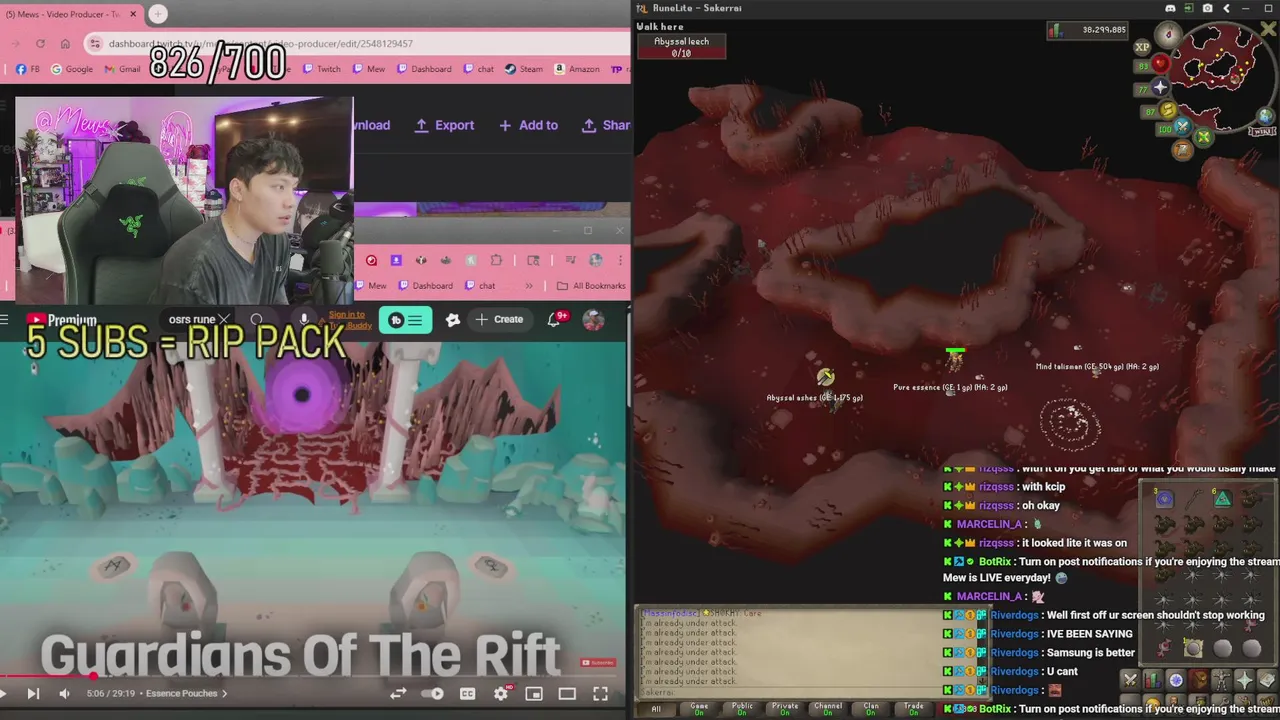Toggle the Clan chat filter

point(871,708)
